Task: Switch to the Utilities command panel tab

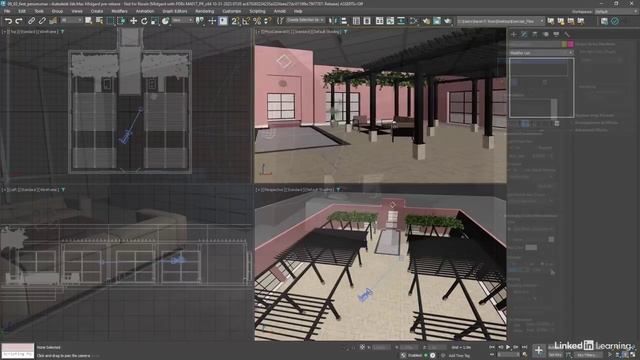Action: [x=567, y=34]
